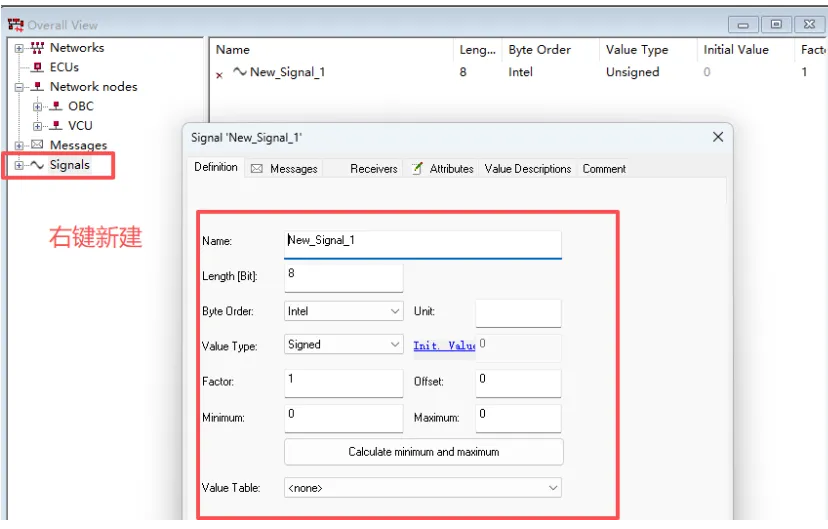Click the signal Name input field
The width and height of the screenshot is (828, 529).
(x=422, y=241)
